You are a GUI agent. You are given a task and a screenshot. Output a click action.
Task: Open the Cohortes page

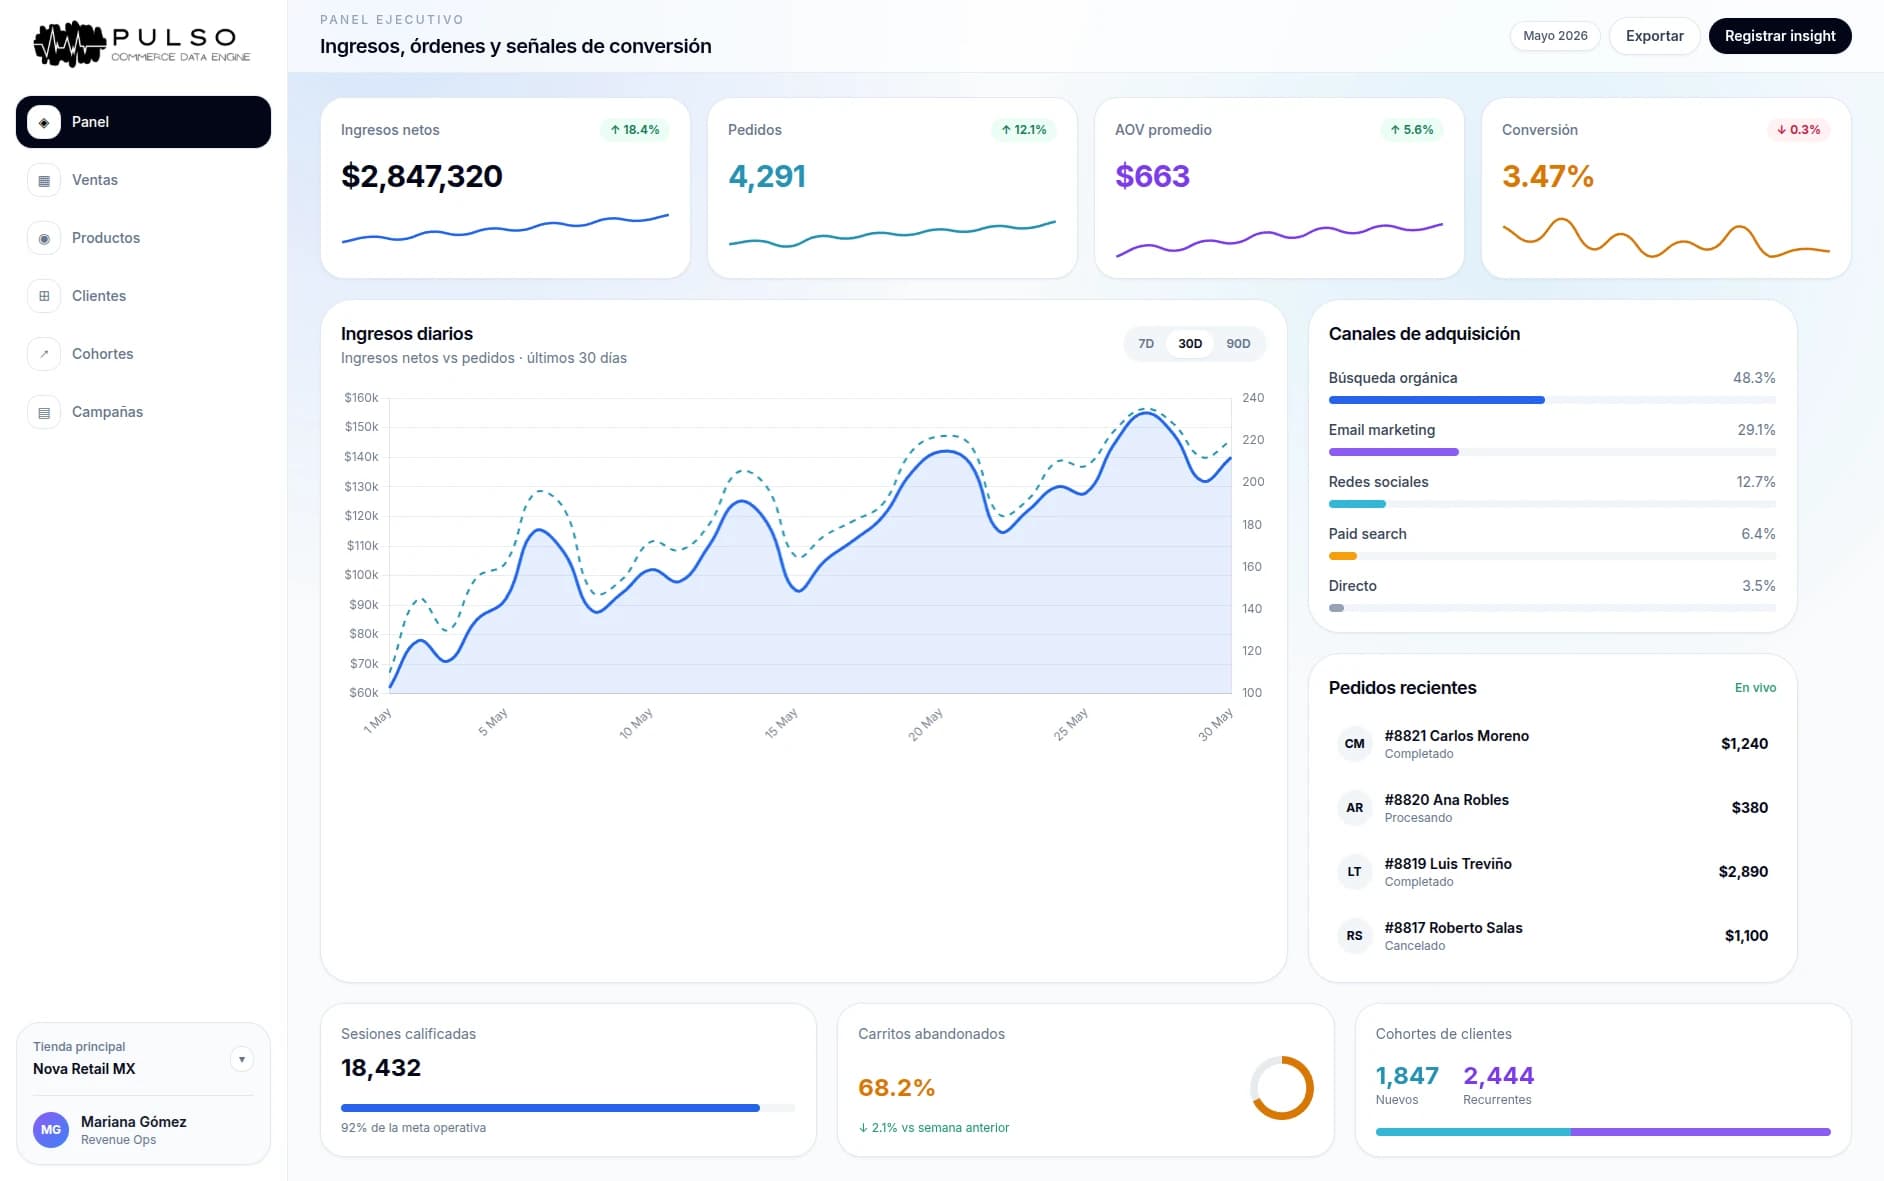(x=143, y=354)
